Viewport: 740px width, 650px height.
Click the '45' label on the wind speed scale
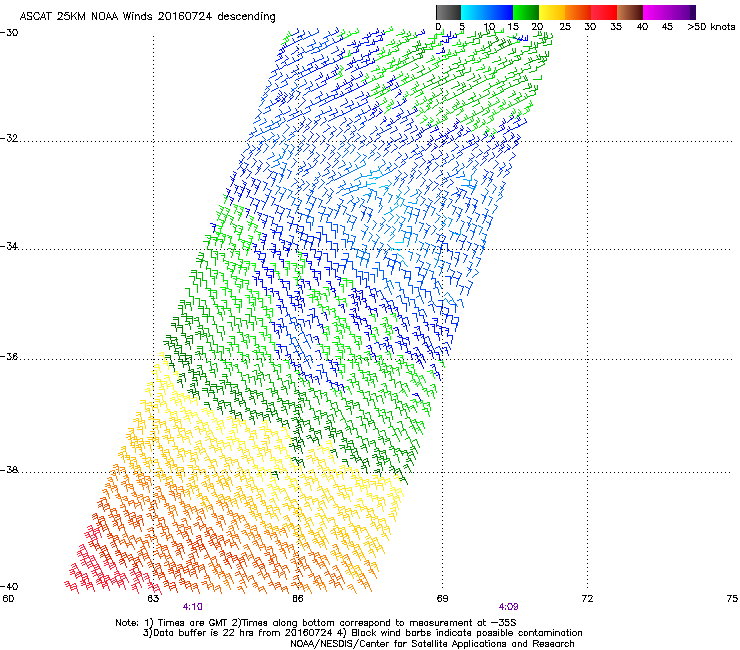[x=667, y=27]
